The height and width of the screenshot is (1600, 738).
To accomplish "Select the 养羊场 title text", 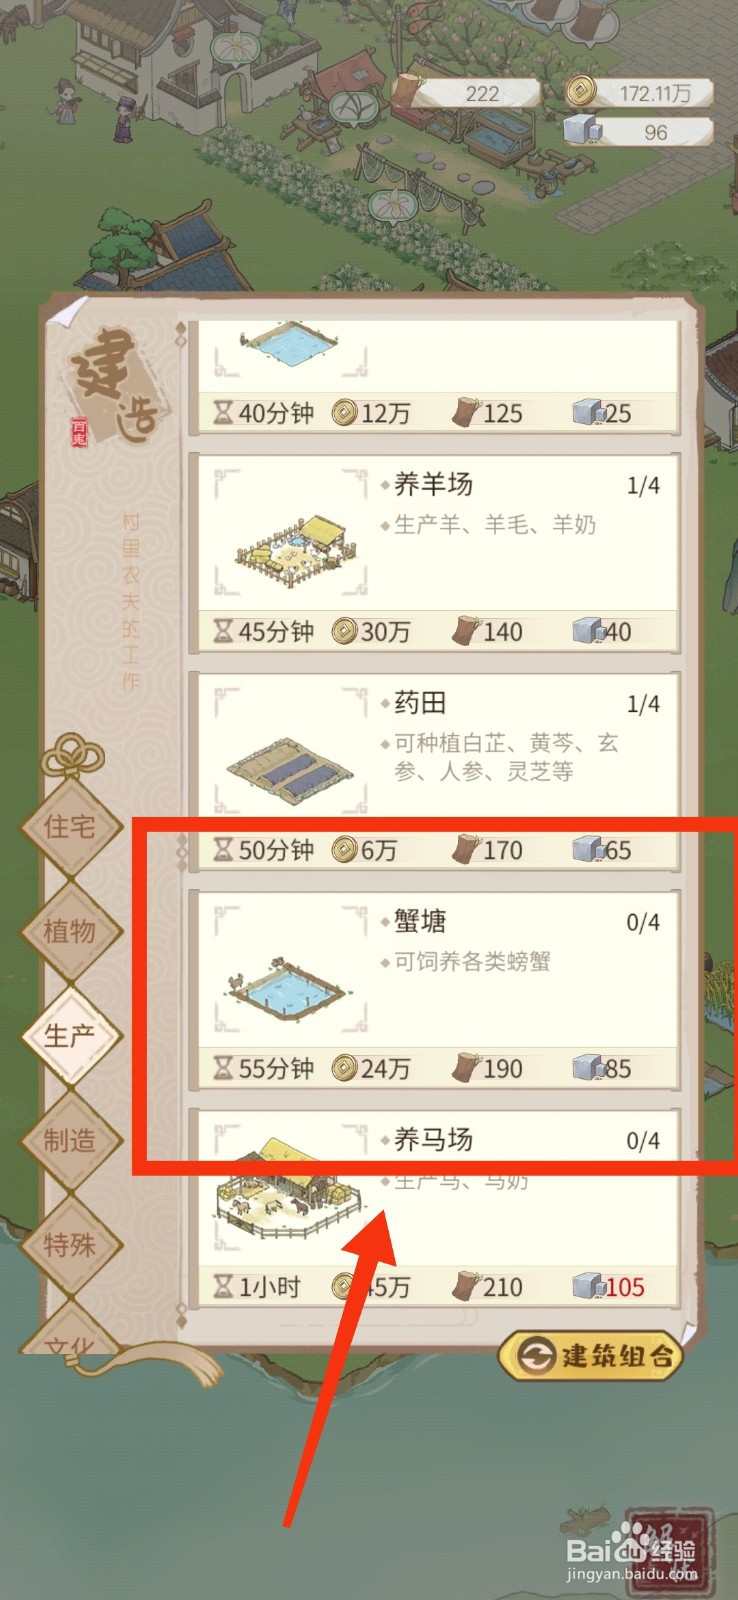I will (433, 485).
